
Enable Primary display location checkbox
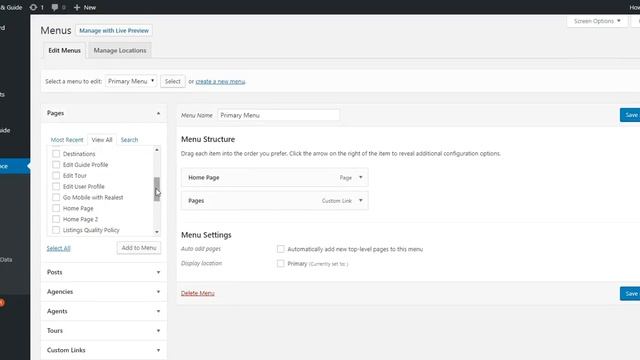point(280,264)
